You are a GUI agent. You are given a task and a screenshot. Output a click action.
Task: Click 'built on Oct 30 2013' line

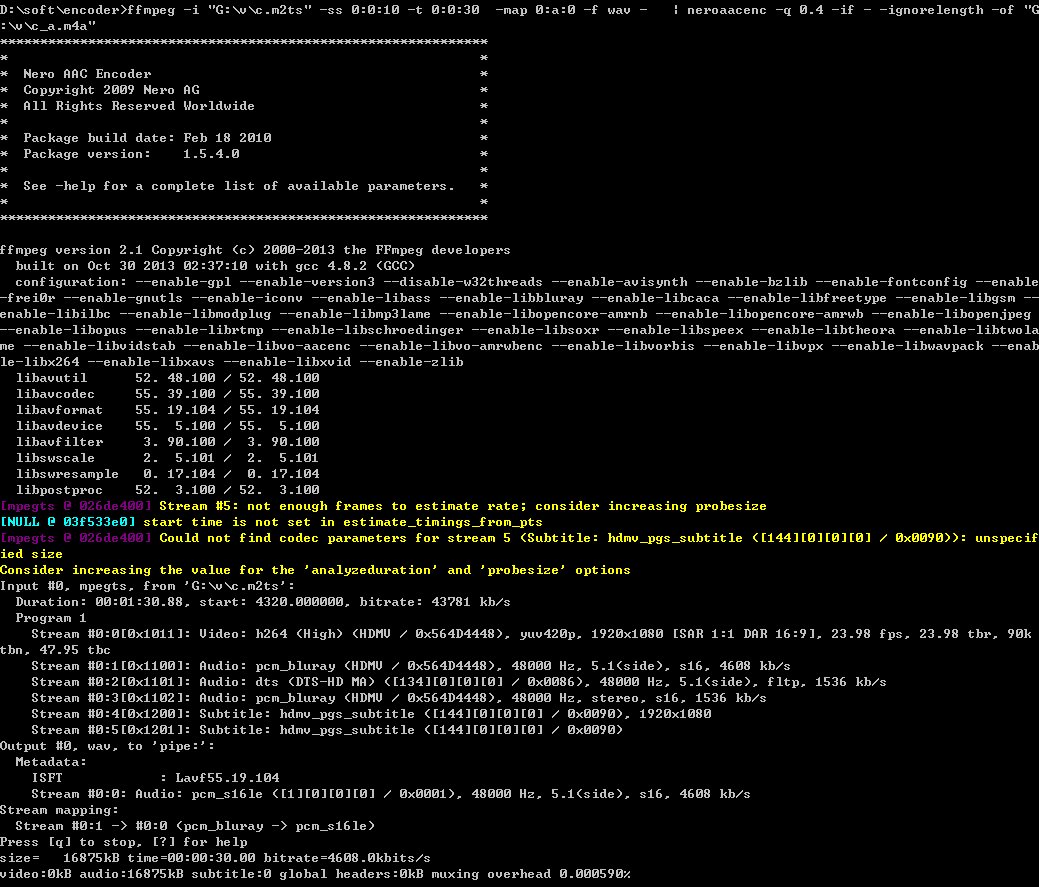(x=215, y=266)
